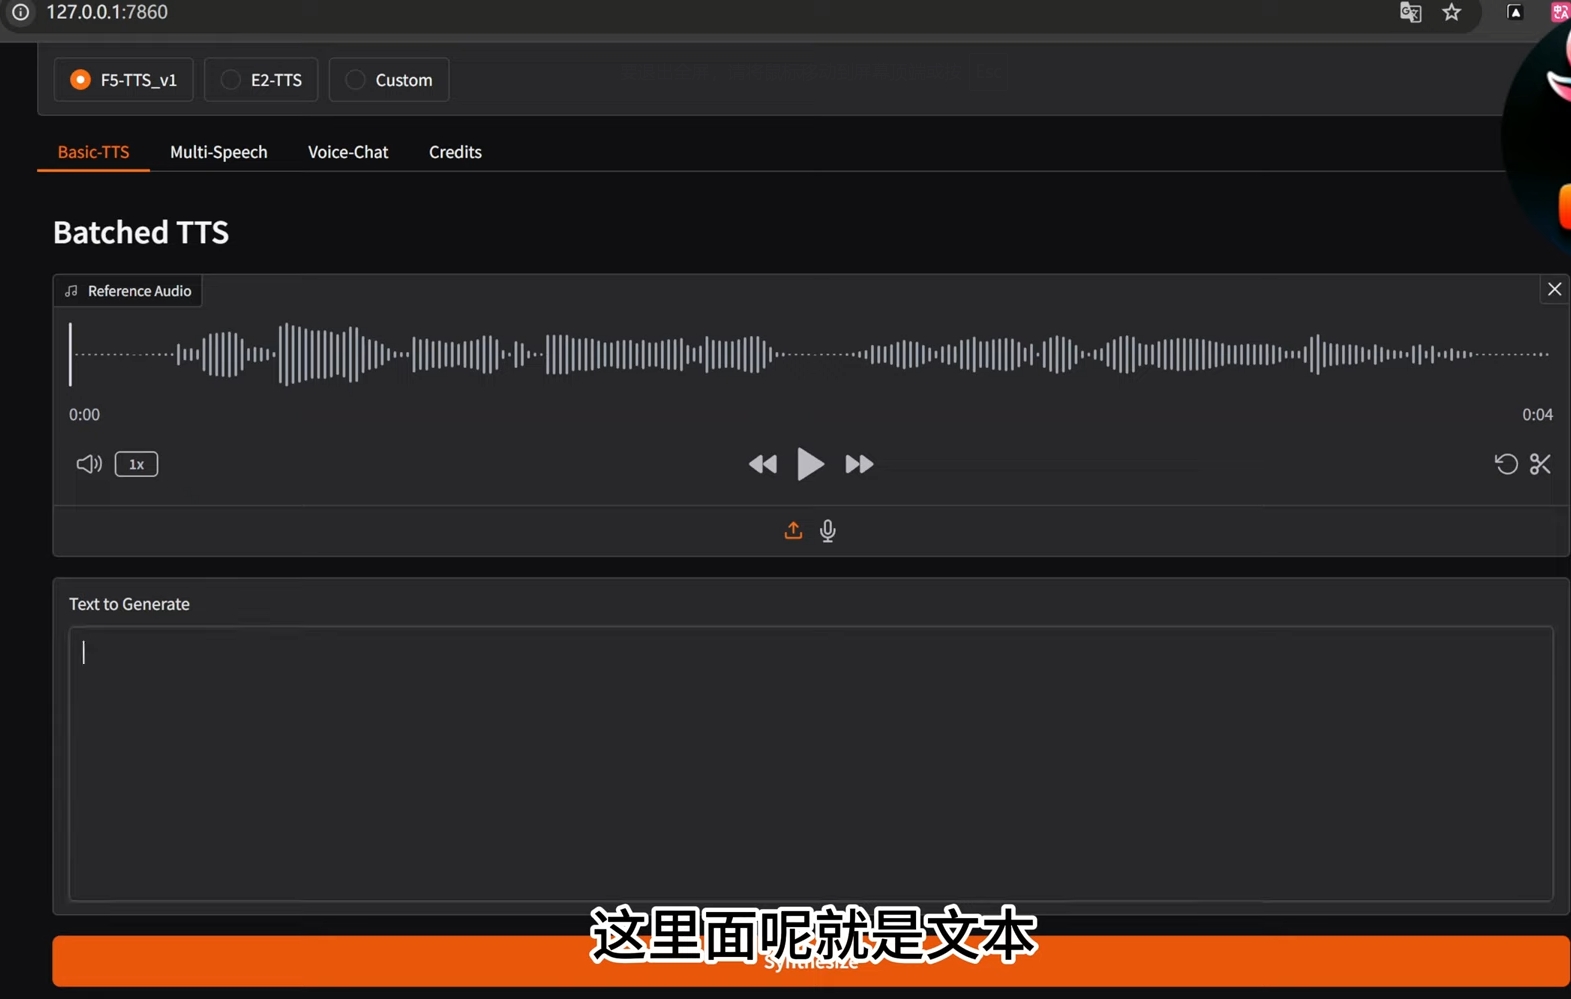Click inside the Text to Generate box
This screenshot has height=999, width=1571.
pos(811,764)
